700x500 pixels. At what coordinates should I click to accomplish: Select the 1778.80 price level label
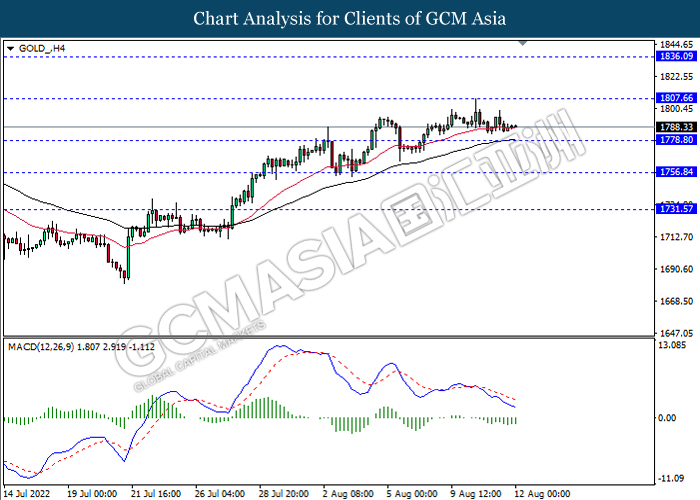pos(676,140)
